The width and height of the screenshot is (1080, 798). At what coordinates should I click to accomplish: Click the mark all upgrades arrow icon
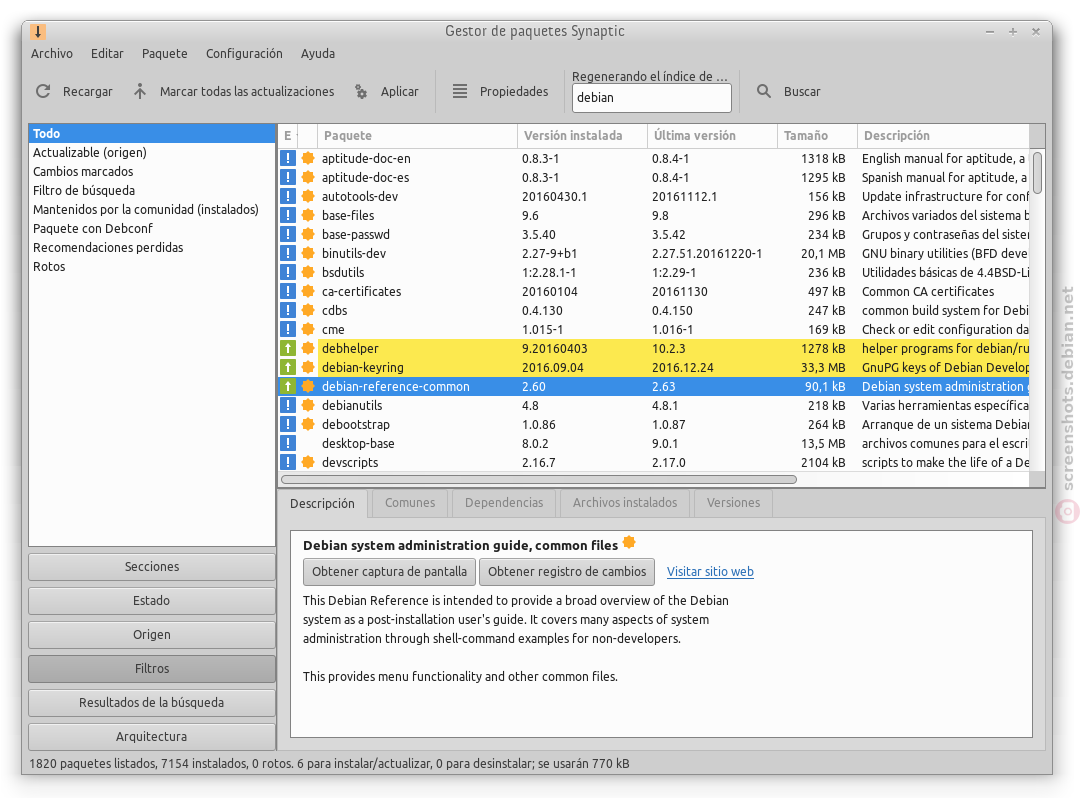click(140, 91)
